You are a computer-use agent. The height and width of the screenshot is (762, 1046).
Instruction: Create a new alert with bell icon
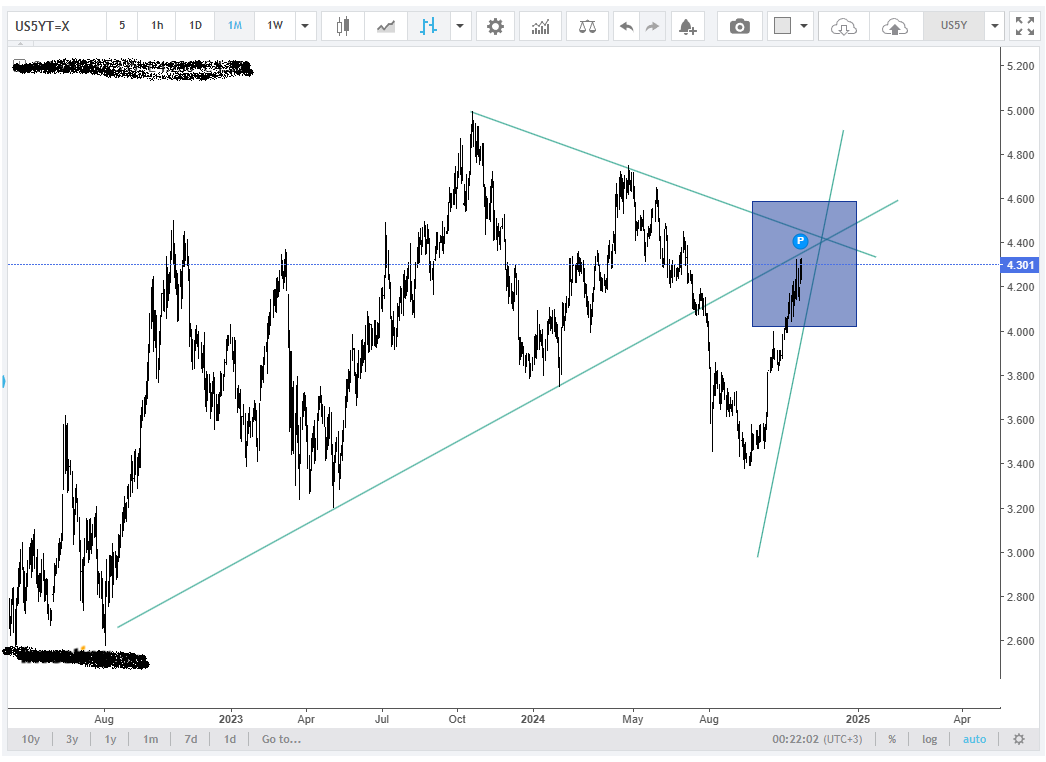(x=686, y=26)
